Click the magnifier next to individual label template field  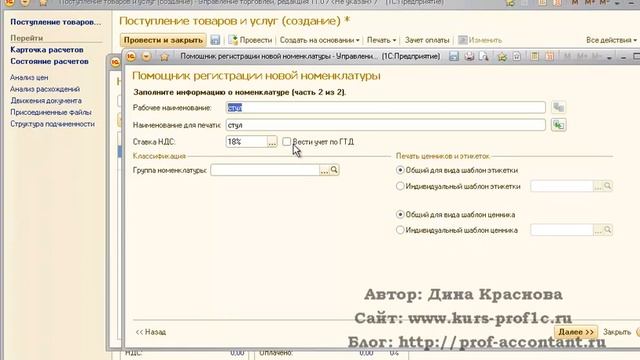click(608, 186)
